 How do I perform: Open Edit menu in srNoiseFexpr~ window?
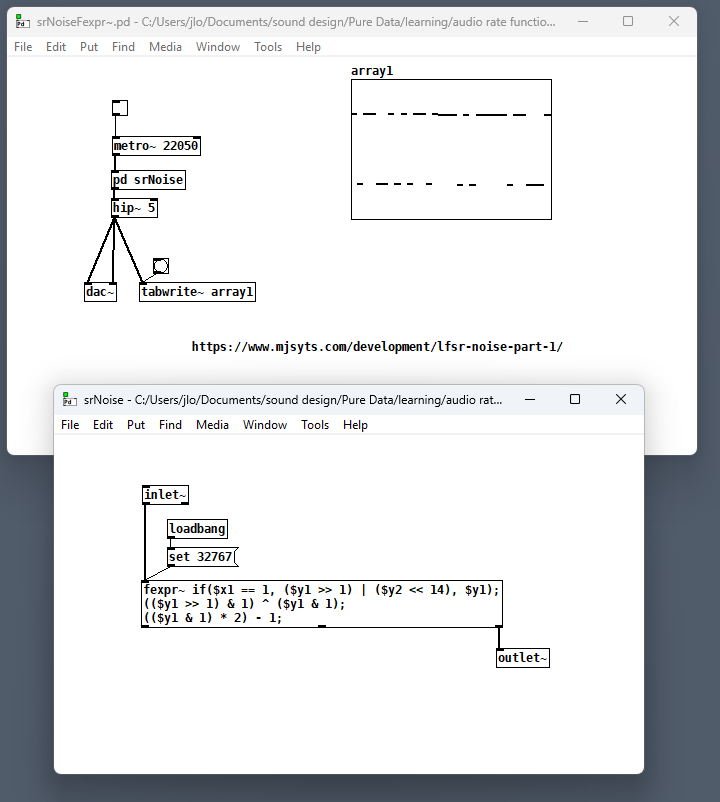(x=56, y=47)
